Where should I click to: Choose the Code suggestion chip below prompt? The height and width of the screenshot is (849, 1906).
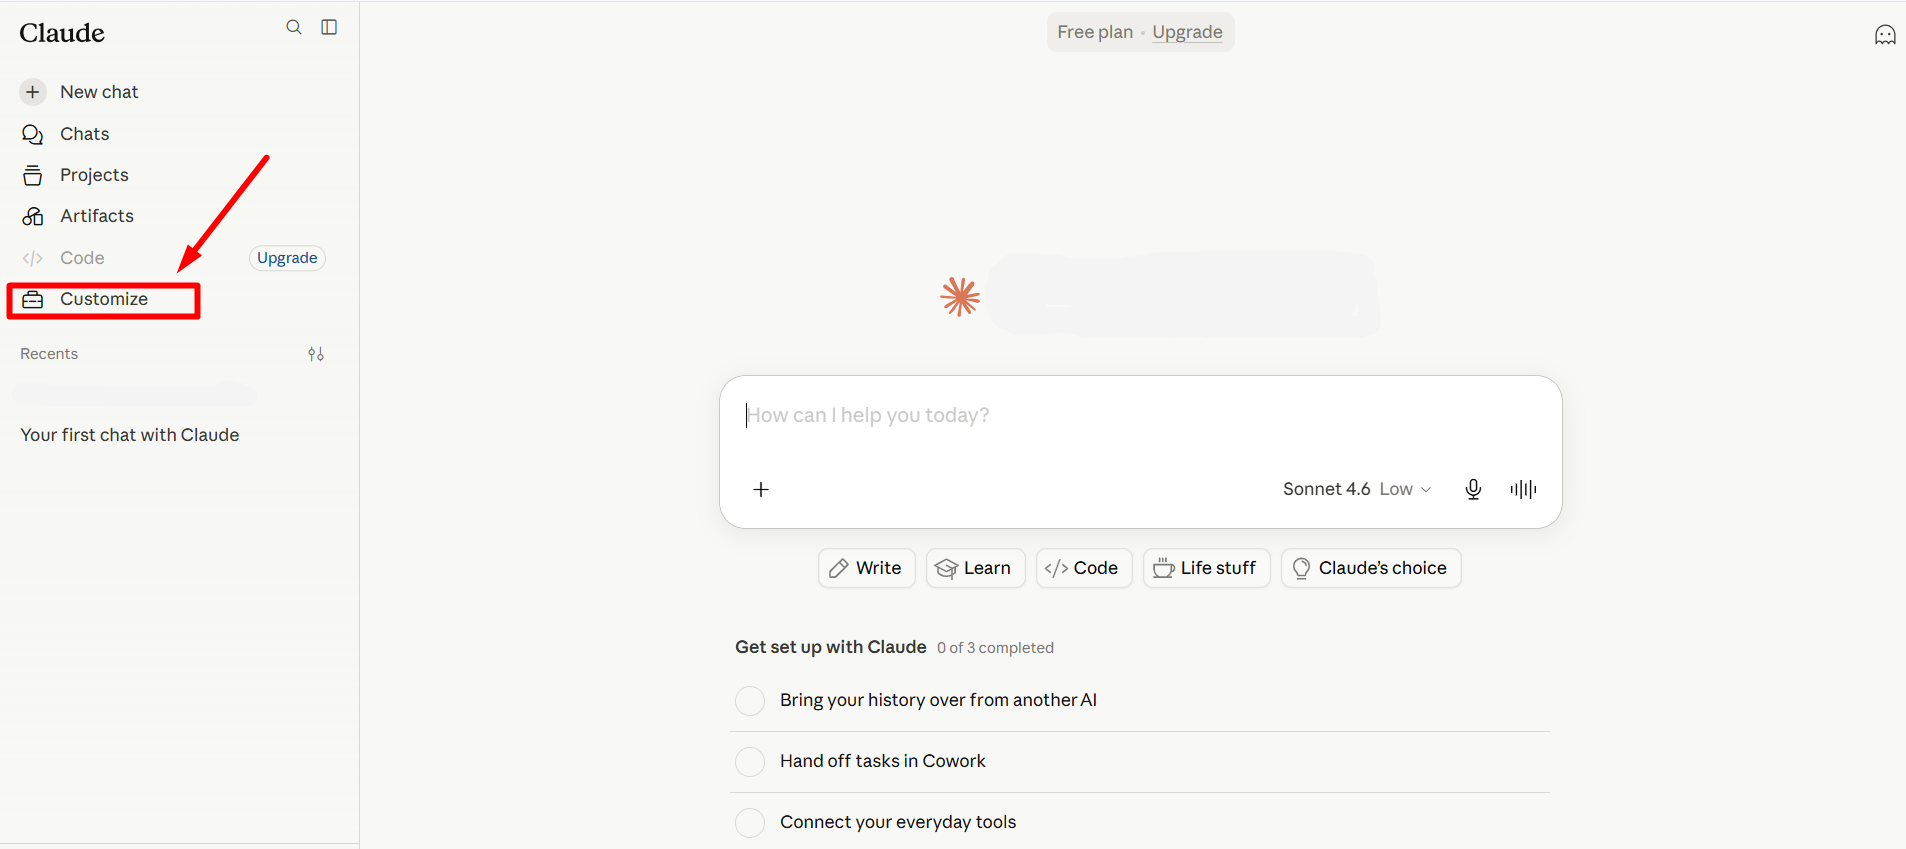coord(1084,568)
